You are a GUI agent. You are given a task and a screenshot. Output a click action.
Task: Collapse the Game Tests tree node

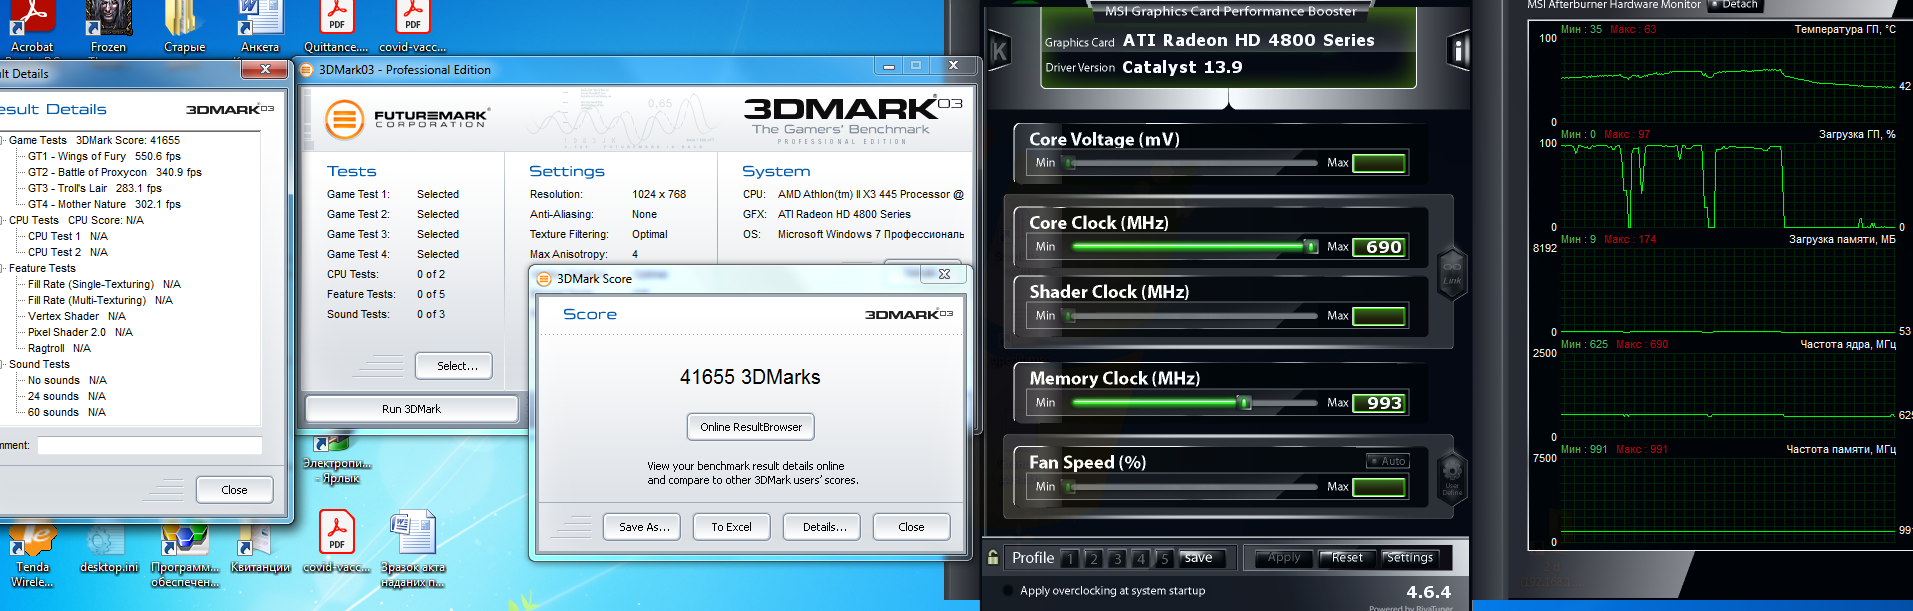click(3, 140)
